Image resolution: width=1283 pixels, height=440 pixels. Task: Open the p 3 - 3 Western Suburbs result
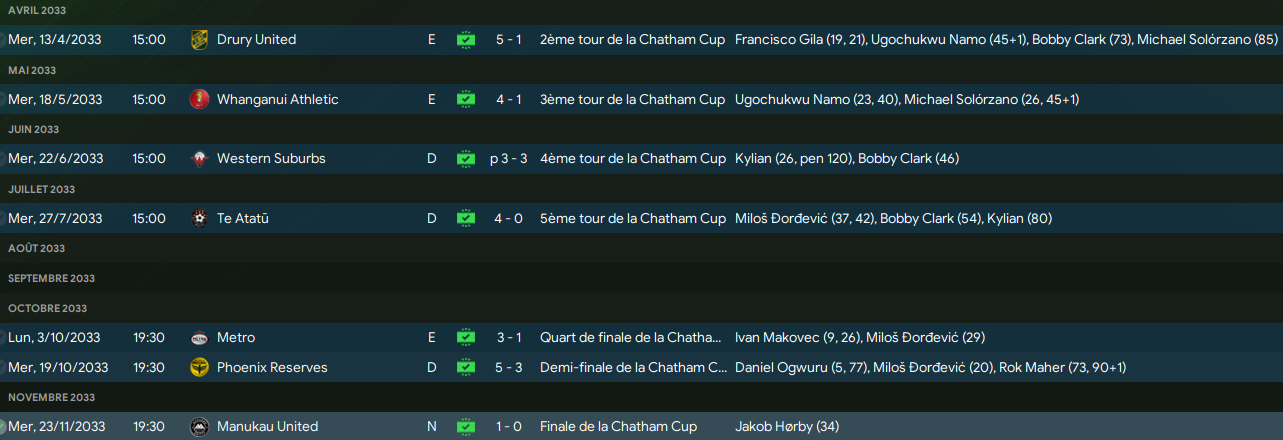coord(508,158)
